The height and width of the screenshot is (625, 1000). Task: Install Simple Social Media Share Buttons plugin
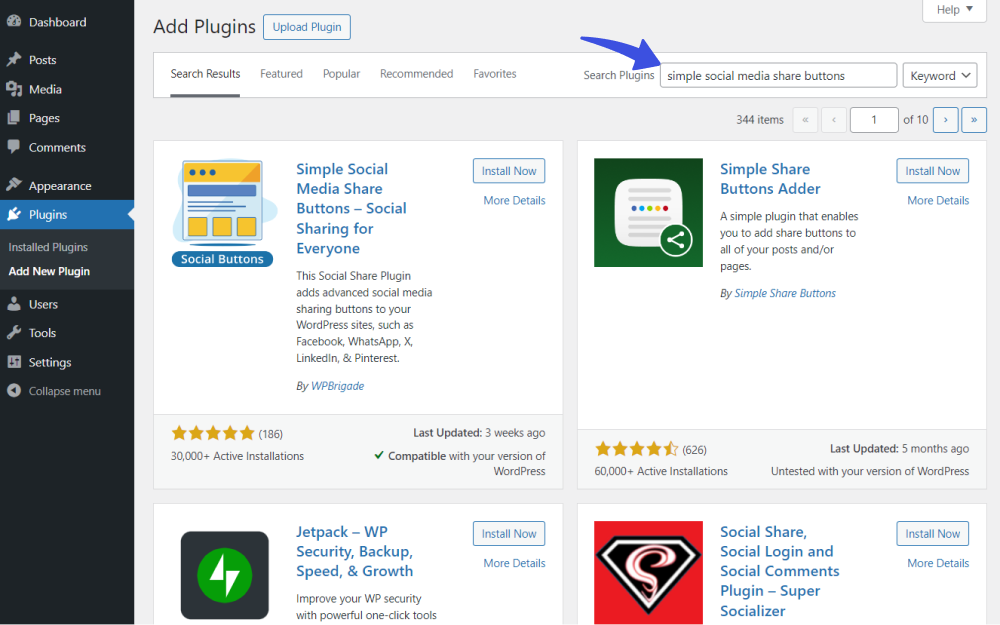click(x=509, y=171)
